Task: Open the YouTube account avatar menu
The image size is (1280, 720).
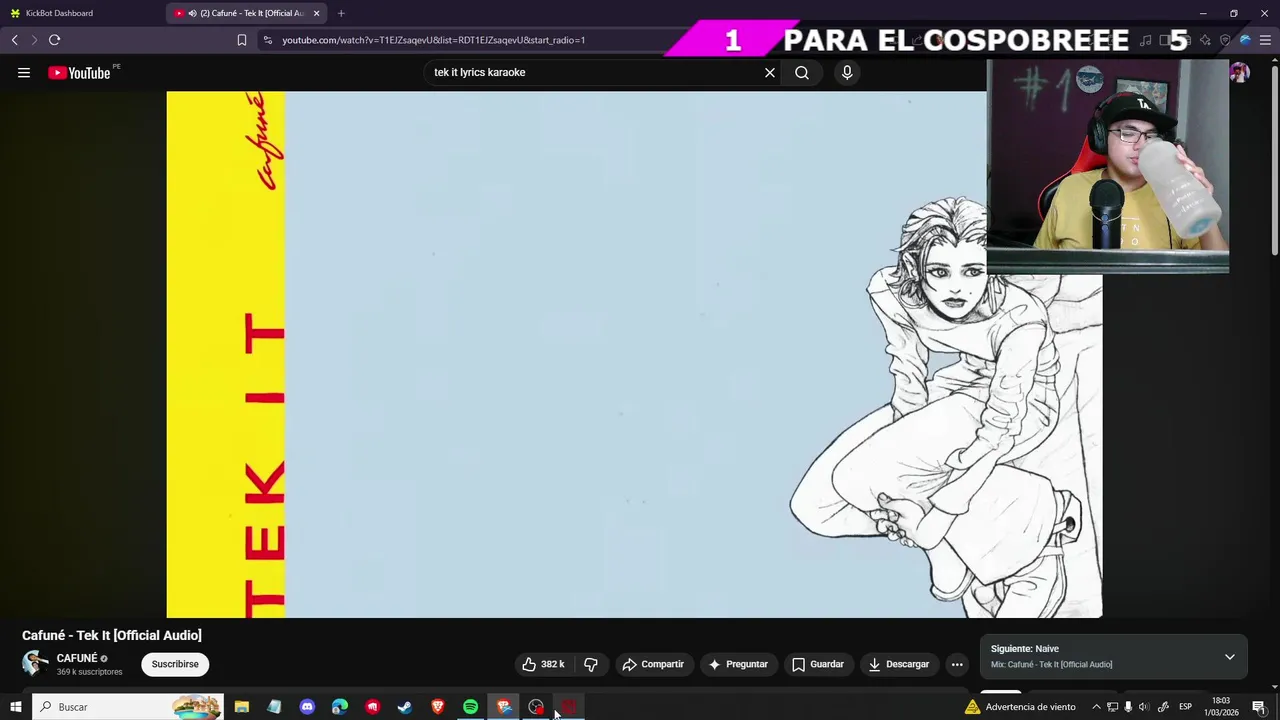Action: pyautogui.click(x=1239, y=72)
